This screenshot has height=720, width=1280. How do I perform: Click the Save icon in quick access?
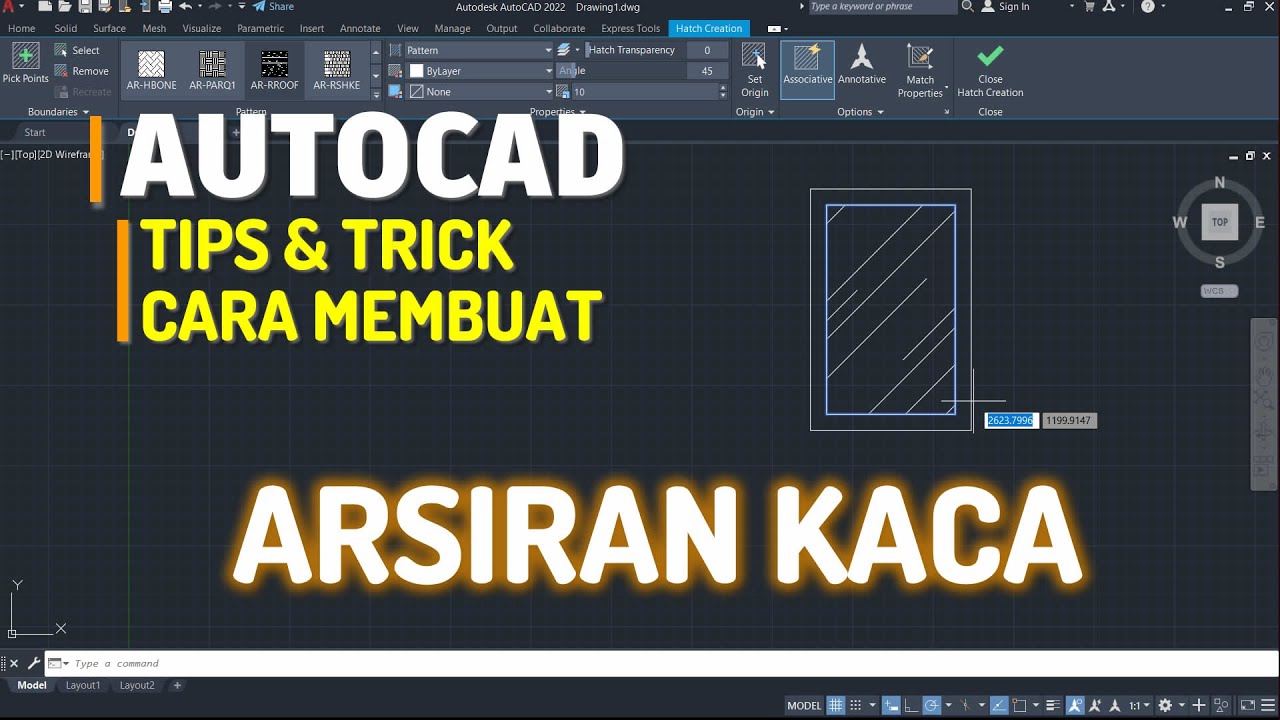point(83,7)
